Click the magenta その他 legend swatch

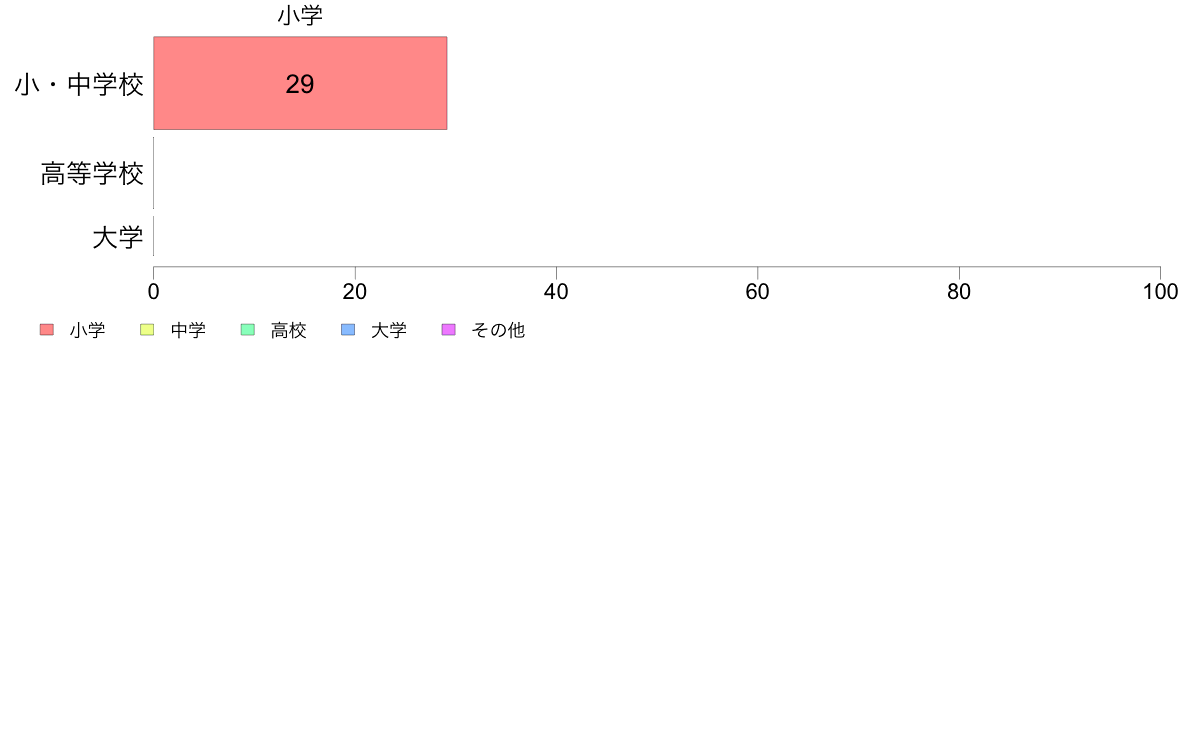tap(449, 330)
